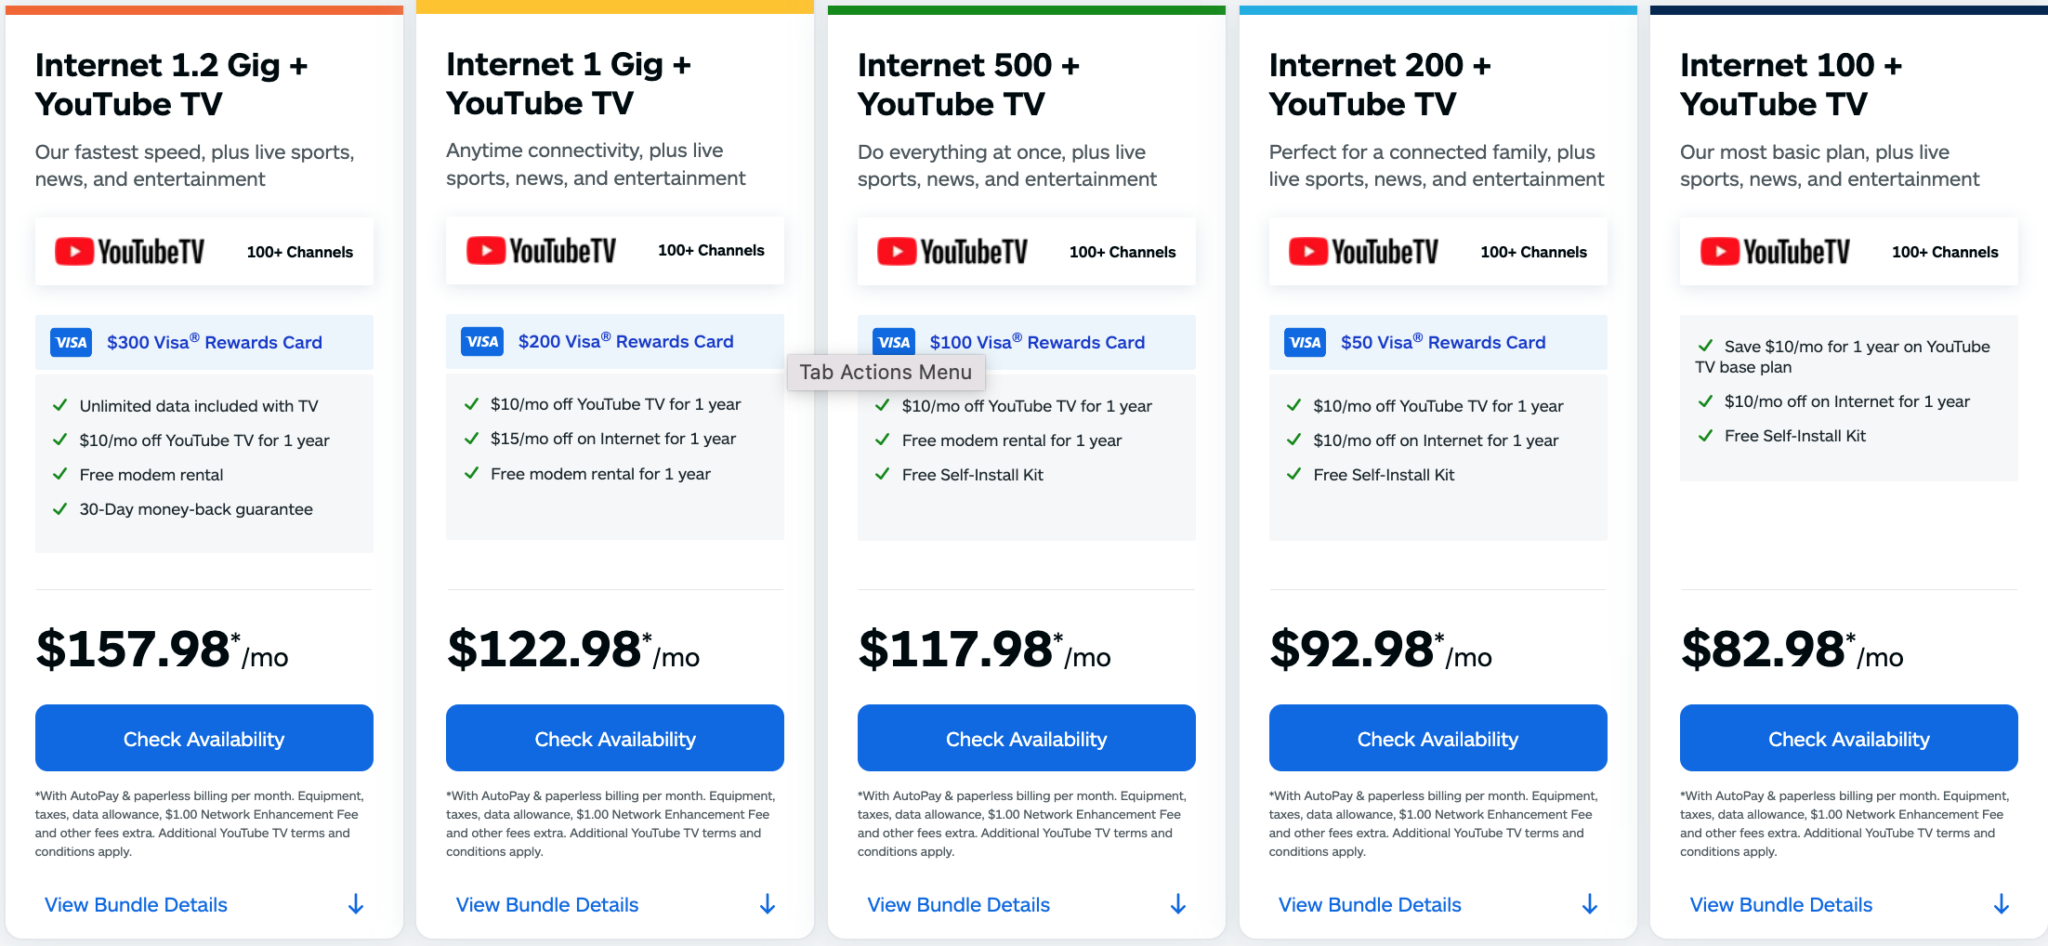The width and height of the screenshot is (2048, 946).
Task: Open View Bundle Details for Internet 200
Action: pos(1369,905)
